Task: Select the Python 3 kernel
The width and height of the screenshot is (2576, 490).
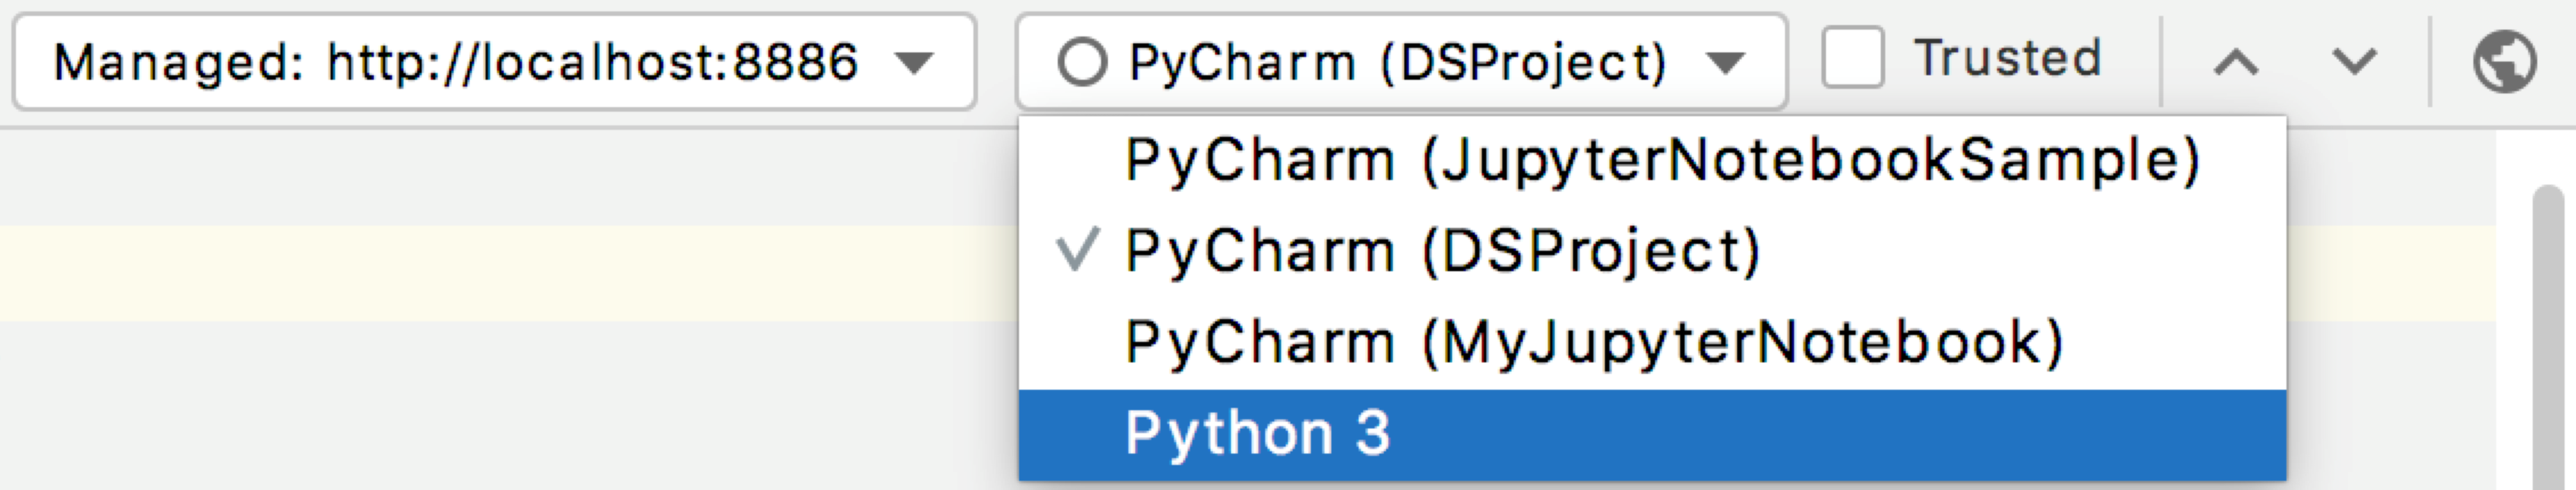Action: pos(1258,433)
